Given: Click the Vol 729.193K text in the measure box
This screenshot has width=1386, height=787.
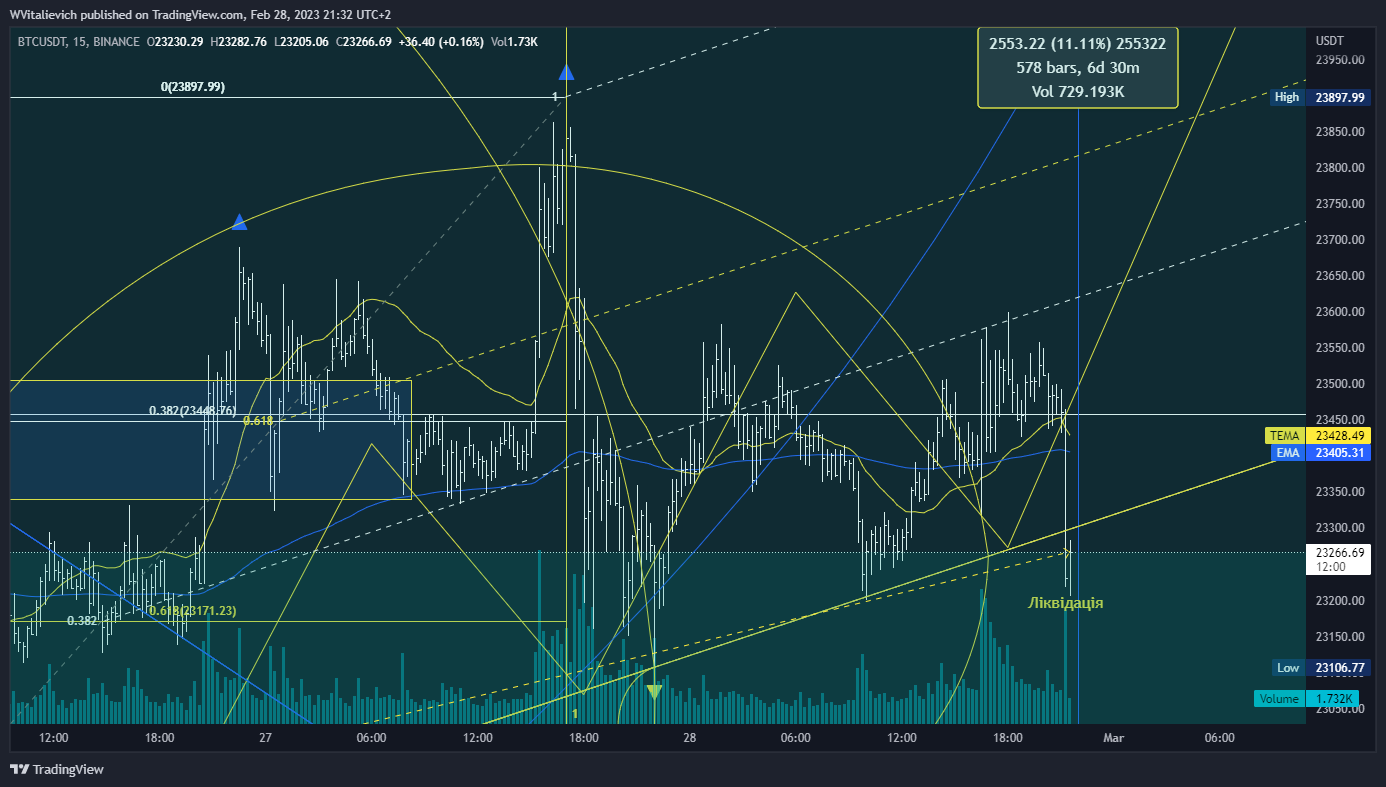Looking at the screenshot, I should tap(1078, 91).
